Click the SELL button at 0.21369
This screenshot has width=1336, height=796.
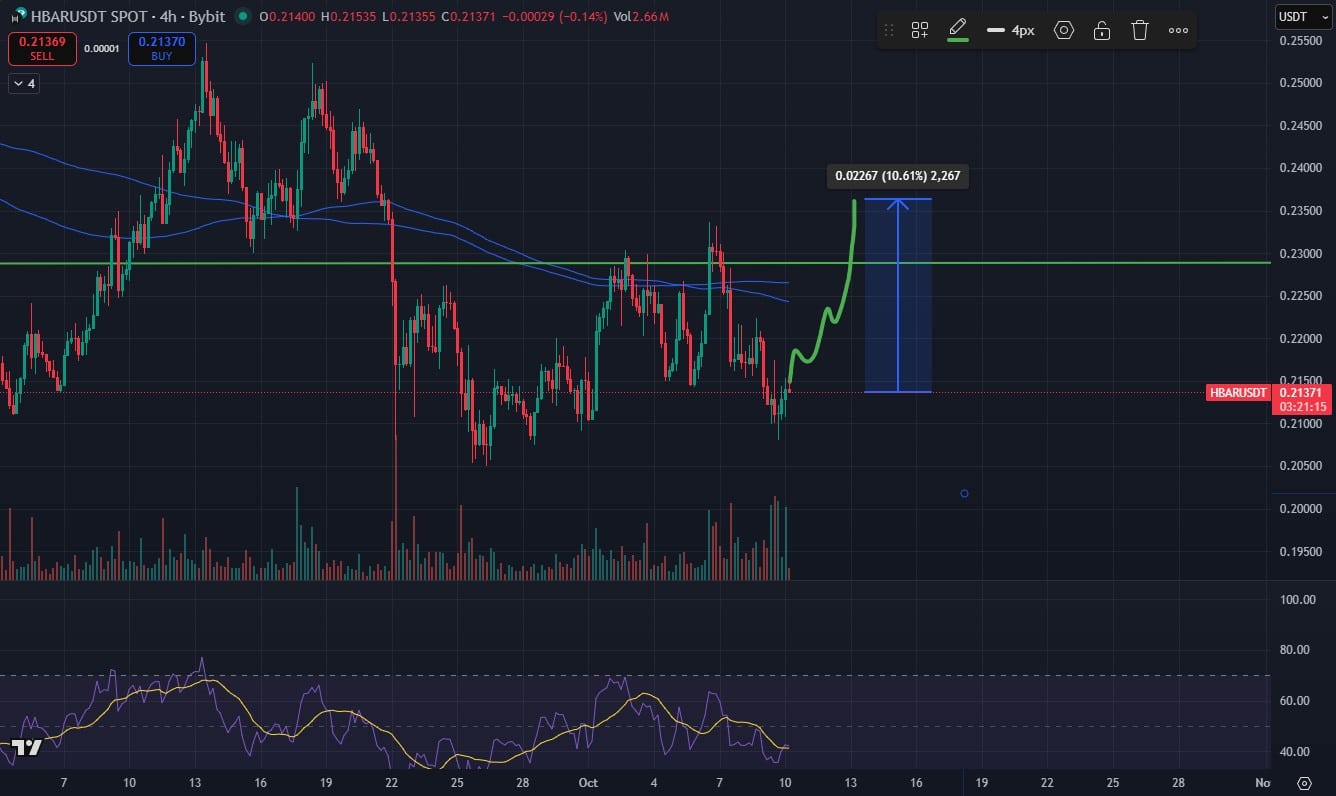pyautogui.click(x=42, y=48)
